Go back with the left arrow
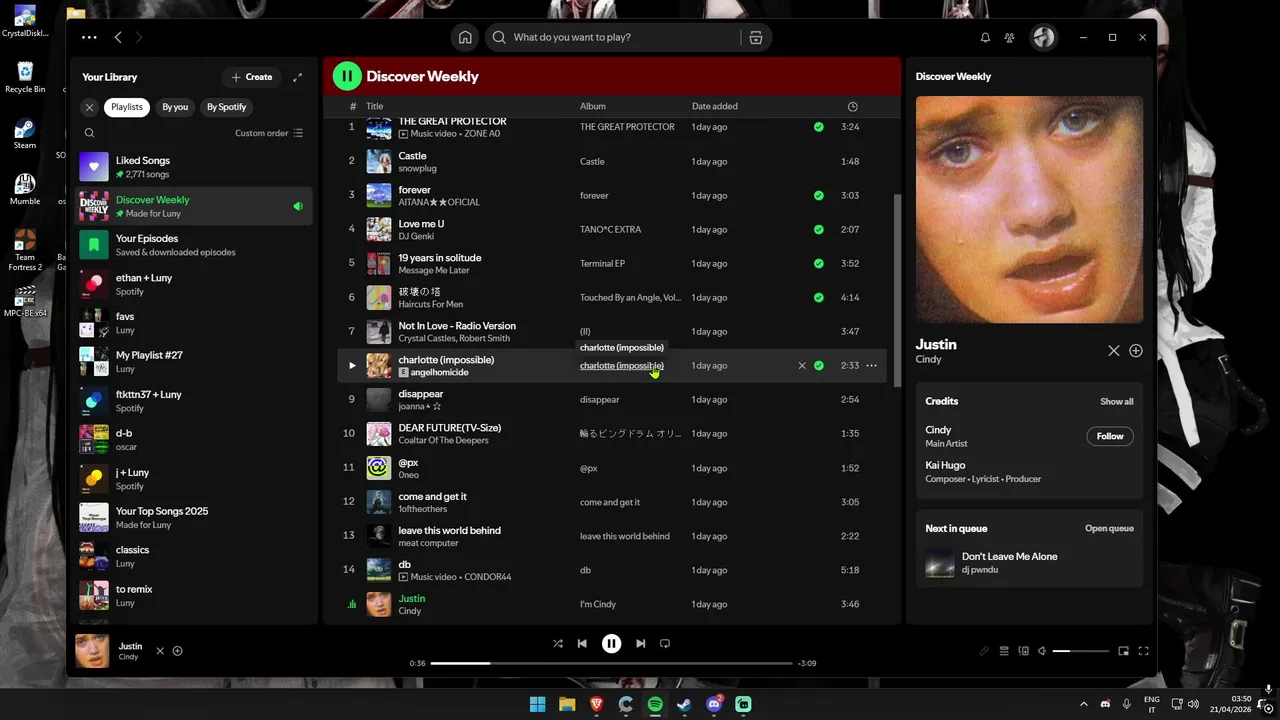The image size is (1280, 720). point(118,37)
